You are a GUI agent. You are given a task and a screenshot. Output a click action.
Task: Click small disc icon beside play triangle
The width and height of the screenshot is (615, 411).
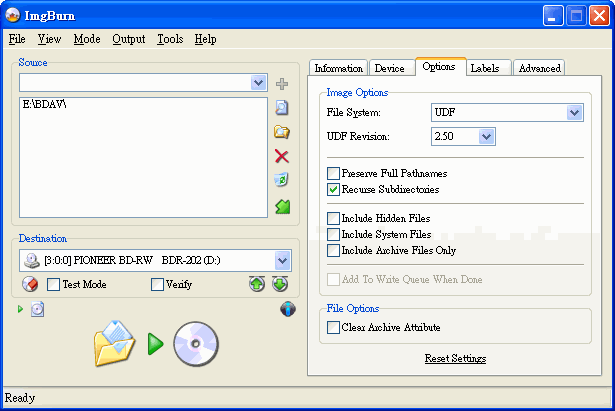pyautogui.click(x=37, y=309)
